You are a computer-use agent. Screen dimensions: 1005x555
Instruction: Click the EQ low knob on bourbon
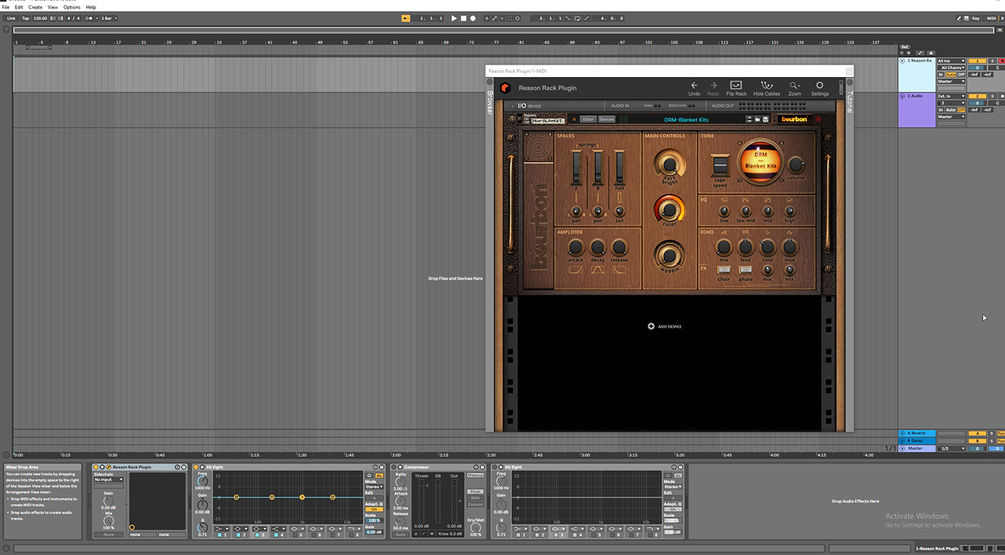point(724,211)
